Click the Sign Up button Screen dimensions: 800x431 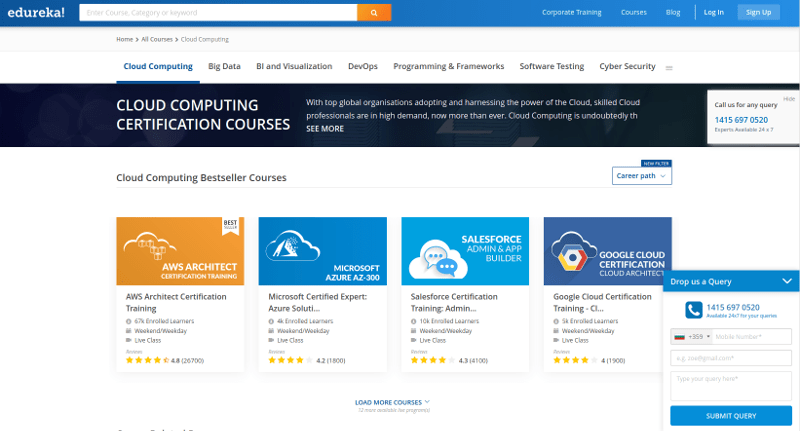[x=758, y=12]
